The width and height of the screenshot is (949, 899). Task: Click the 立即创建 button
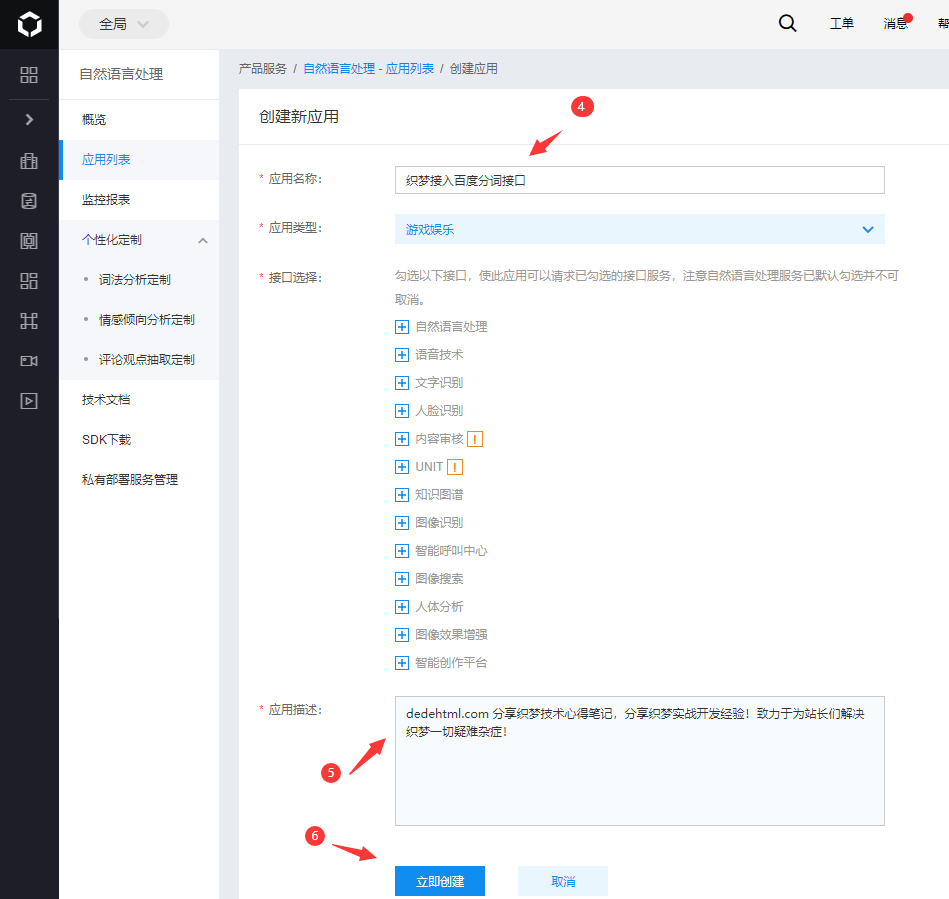click(x=439, y=881)
